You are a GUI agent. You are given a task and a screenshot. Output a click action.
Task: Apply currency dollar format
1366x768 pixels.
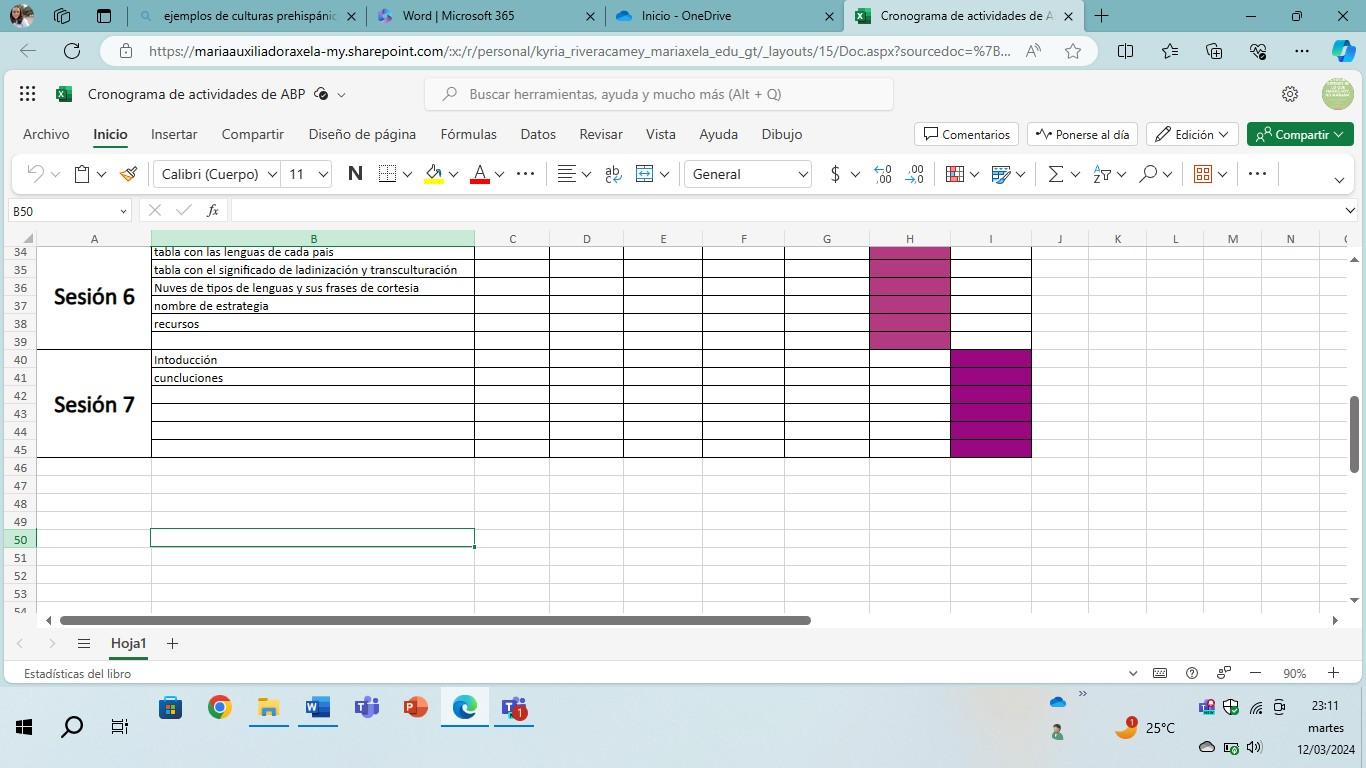(835, 174)
